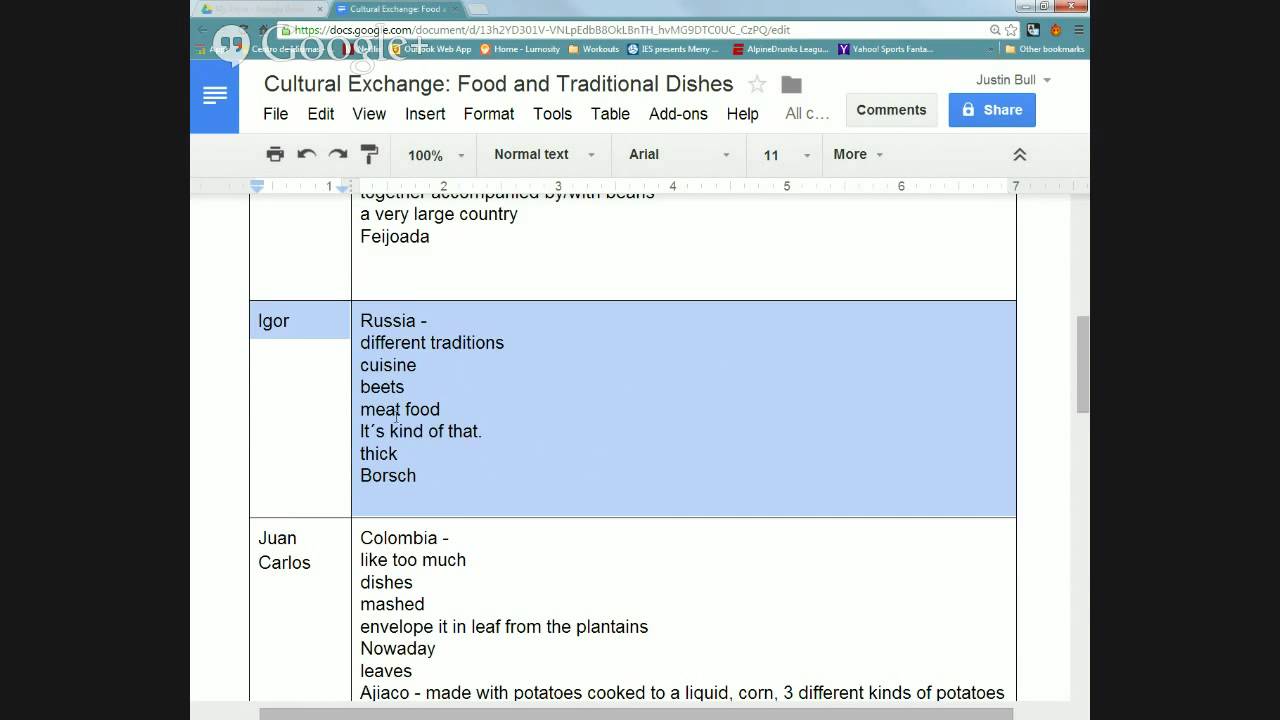Open a new browser tab
This screenshot has width=1280, height=720.
pyautogui.click(x=479, y=9)
